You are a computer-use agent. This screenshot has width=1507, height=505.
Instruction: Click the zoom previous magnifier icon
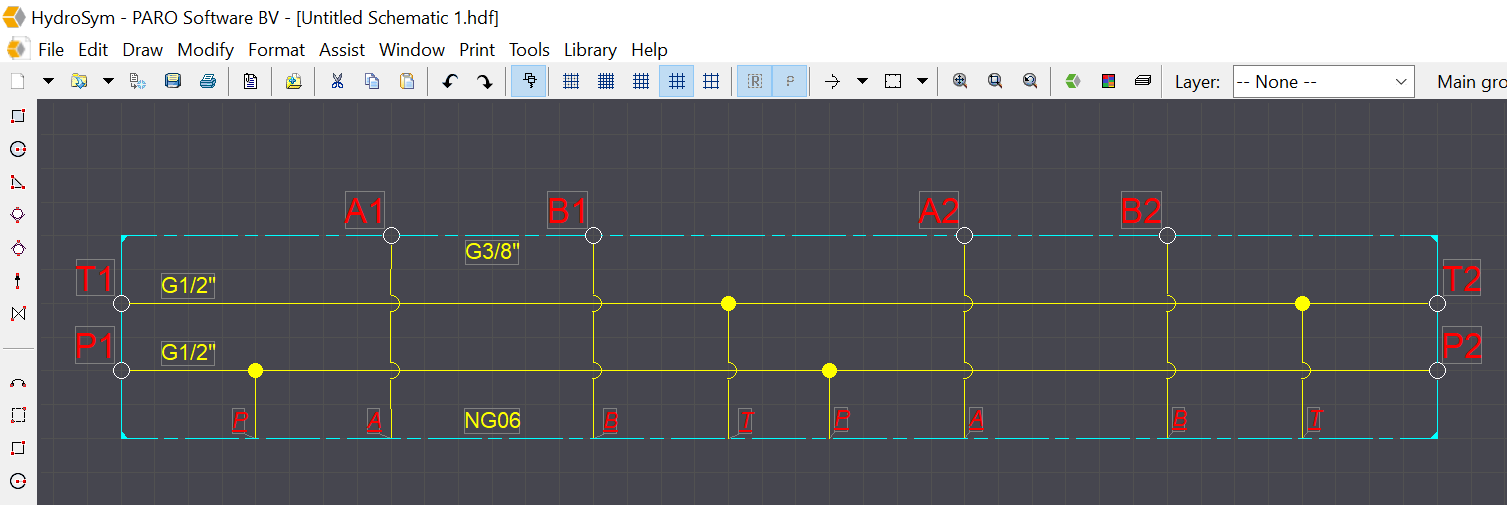pyautogui.click(x=1030, y=82)
